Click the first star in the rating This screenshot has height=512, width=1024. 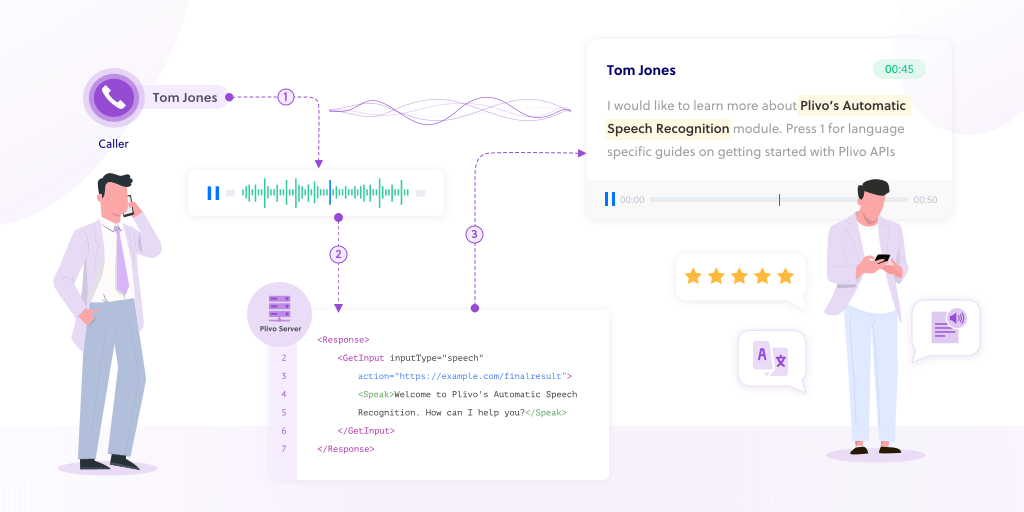point(693,276)
